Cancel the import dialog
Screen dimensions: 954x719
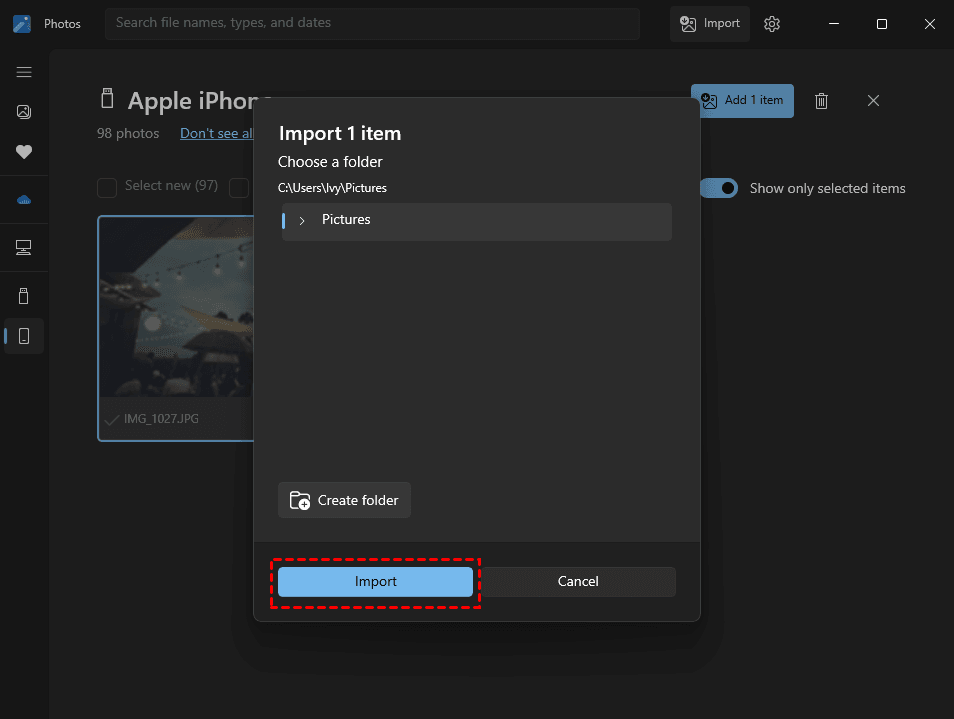(578, 582)
